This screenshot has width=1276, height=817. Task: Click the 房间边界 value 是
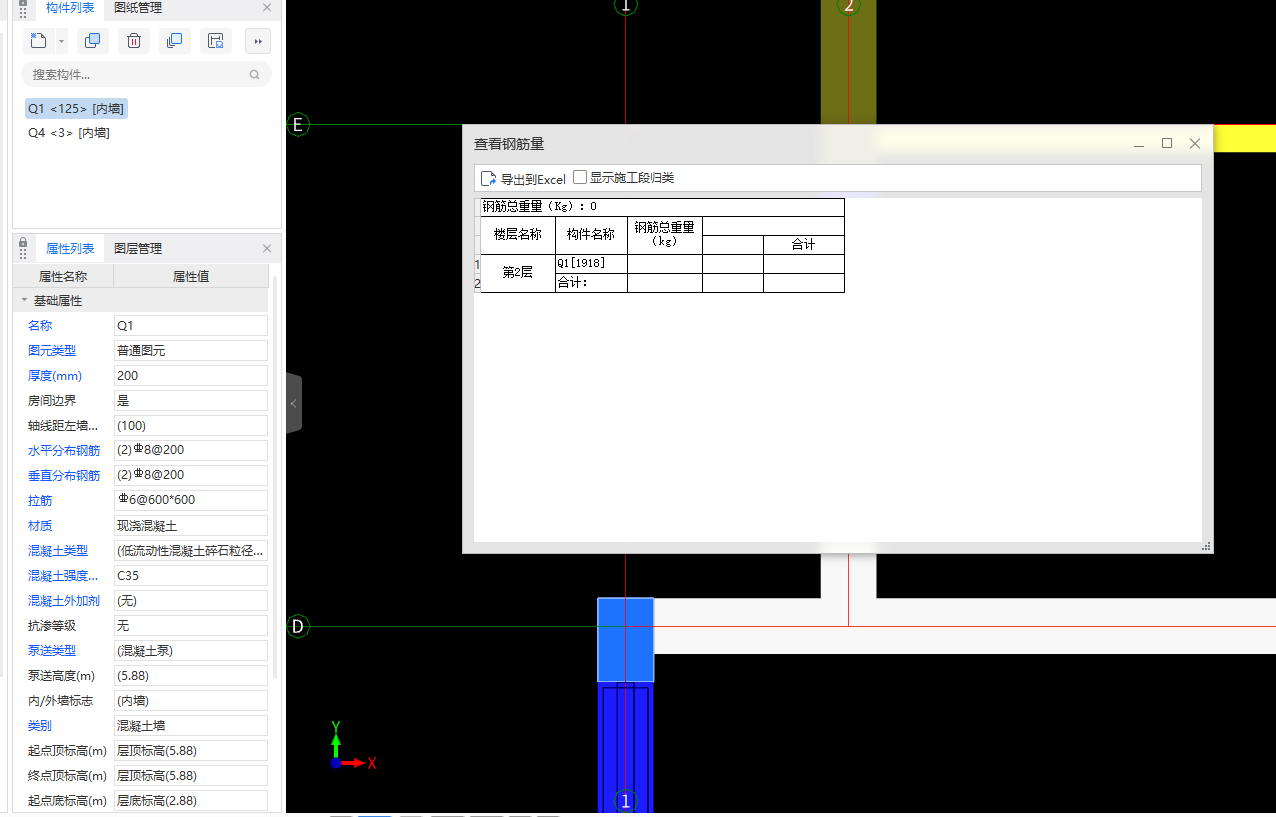click(x=191, y=400)
